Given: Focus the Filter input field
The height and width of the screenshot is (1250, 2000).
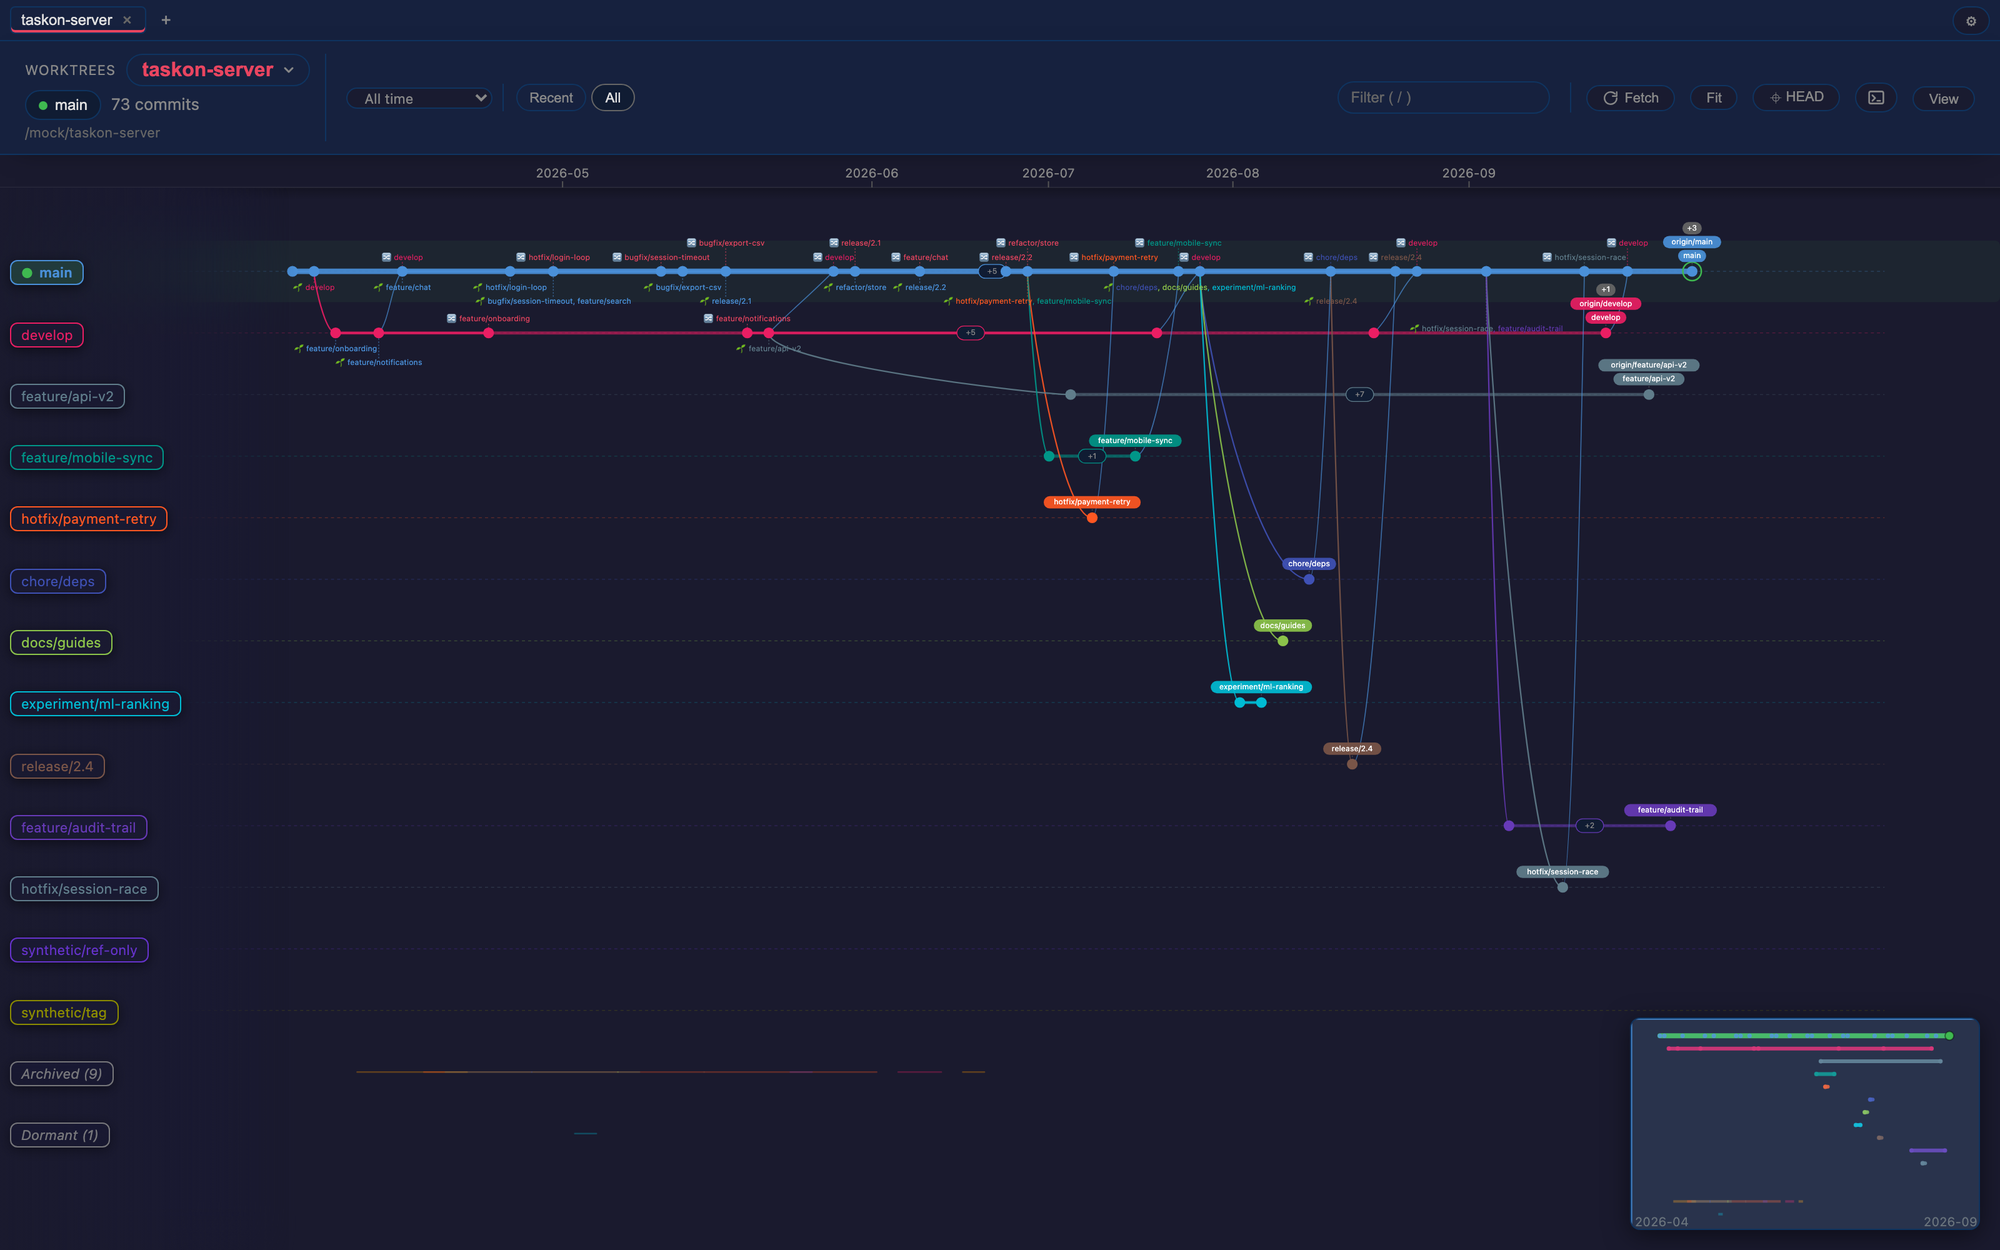Looking at the screenshot, I should coord(1443,98).
